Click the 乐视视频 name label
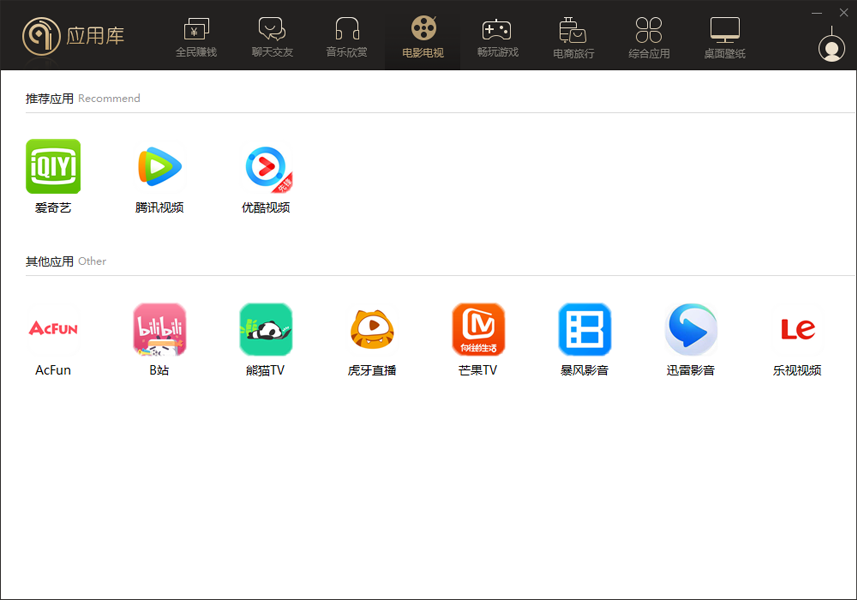Viewport: 857px width, 600px height. point(797,370)
